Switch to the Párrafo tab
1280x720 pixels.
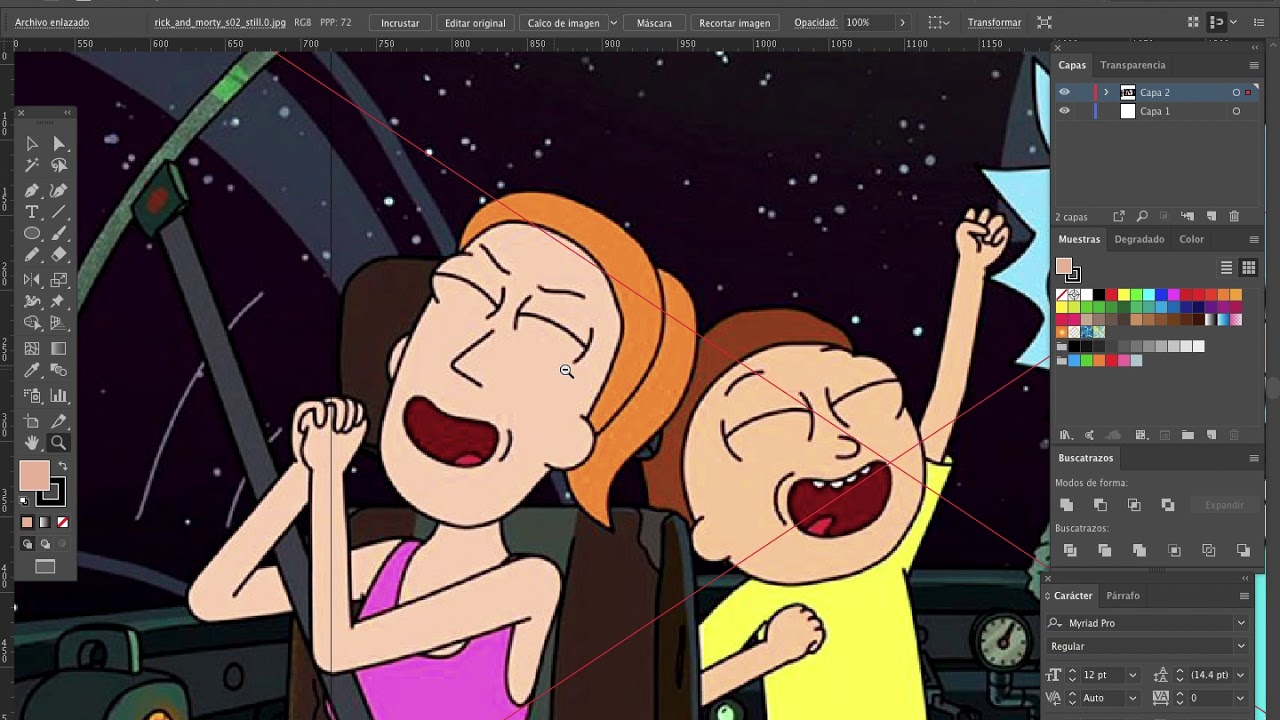coord(1123,595)
